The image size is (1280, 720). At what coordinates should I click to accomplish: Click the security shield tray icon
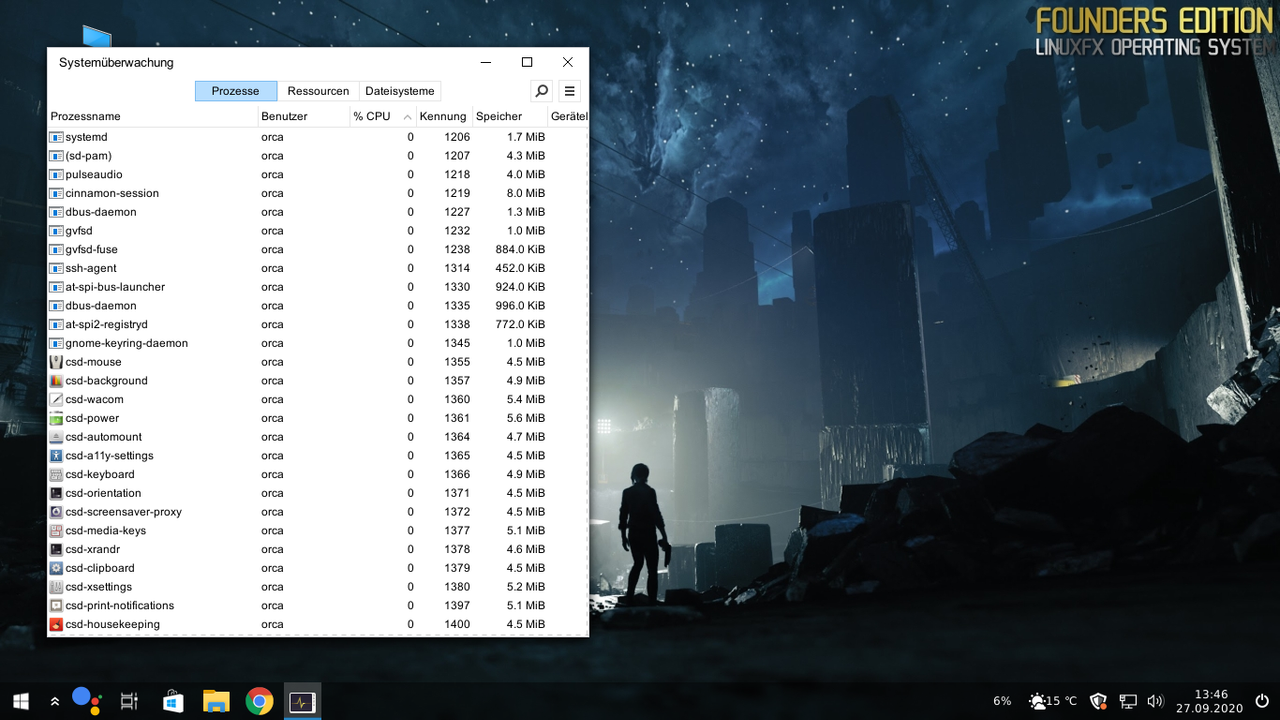click(x=1099, y=701)
